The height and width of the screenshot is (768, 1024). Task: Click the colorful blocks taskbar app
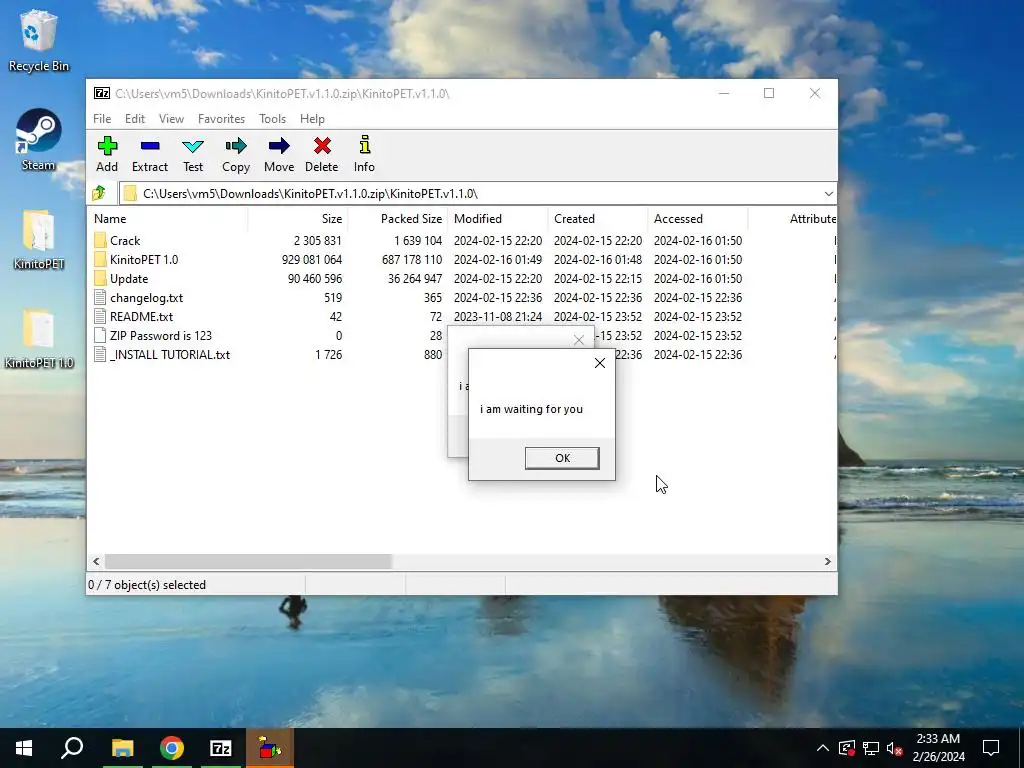tap(270, 748)
